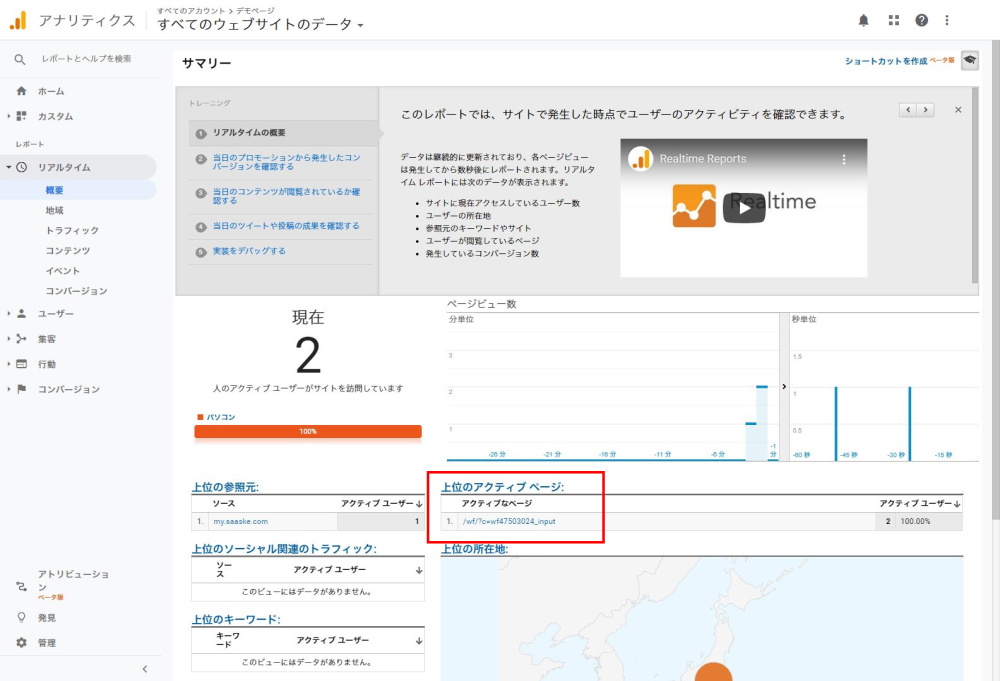1000x681 pixels.
Task: Open the 管理 gear icon
Action: tap(21, 643)
